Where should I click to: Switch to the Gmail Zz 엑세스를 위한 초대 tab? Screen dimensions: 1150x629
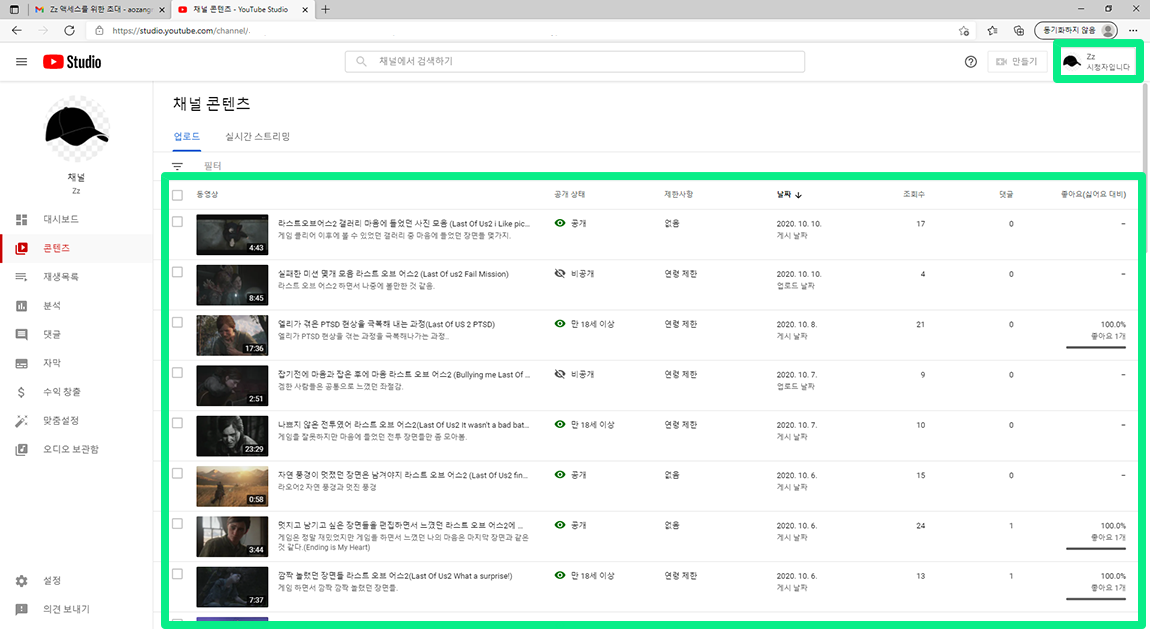[x=99, y=10]
